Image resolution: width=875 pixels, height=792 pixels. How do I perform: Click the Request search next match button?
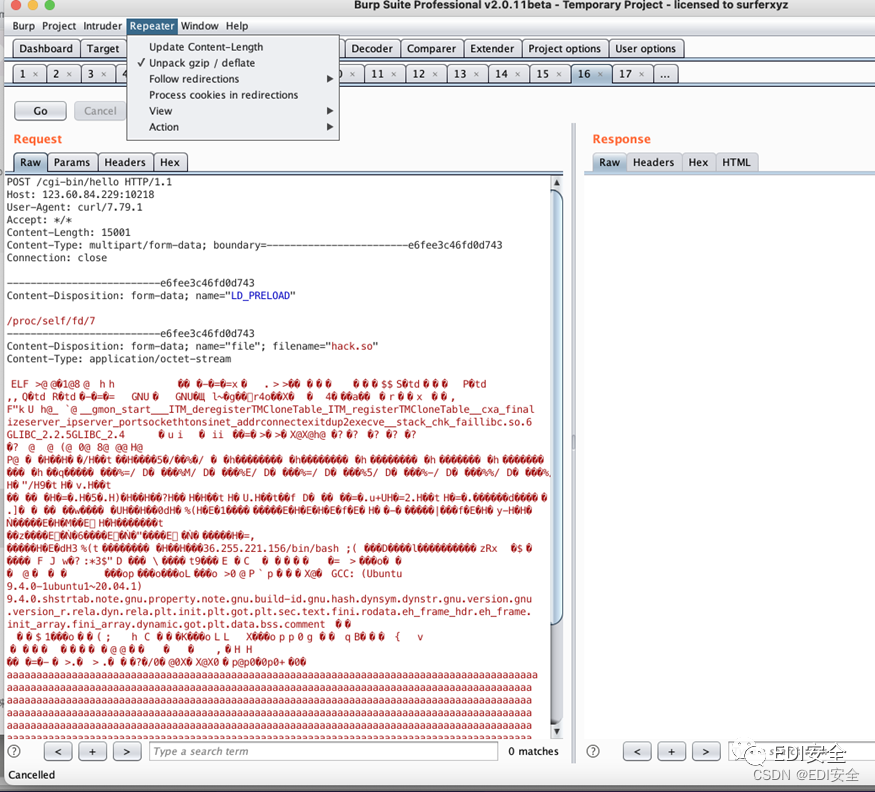click(127, 751)
